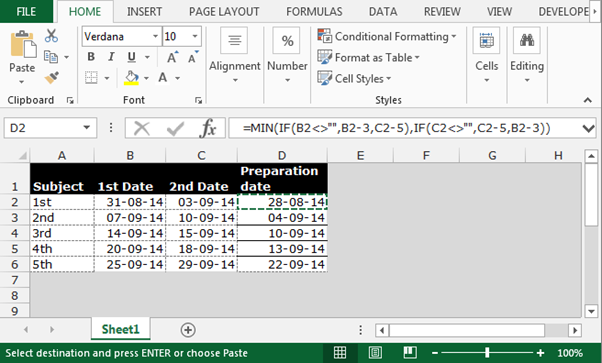The width and height of the screenshot is (602, 363).
Task: Increase font size with larger A
Action: tap(173, 57)
